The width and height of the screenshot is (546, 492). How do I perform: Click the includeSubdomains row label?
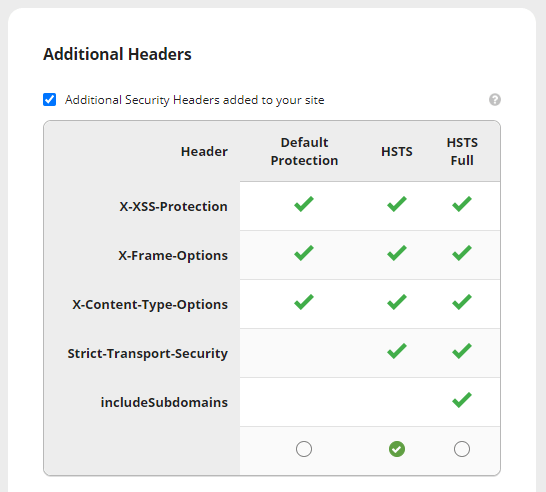point(164,402)
